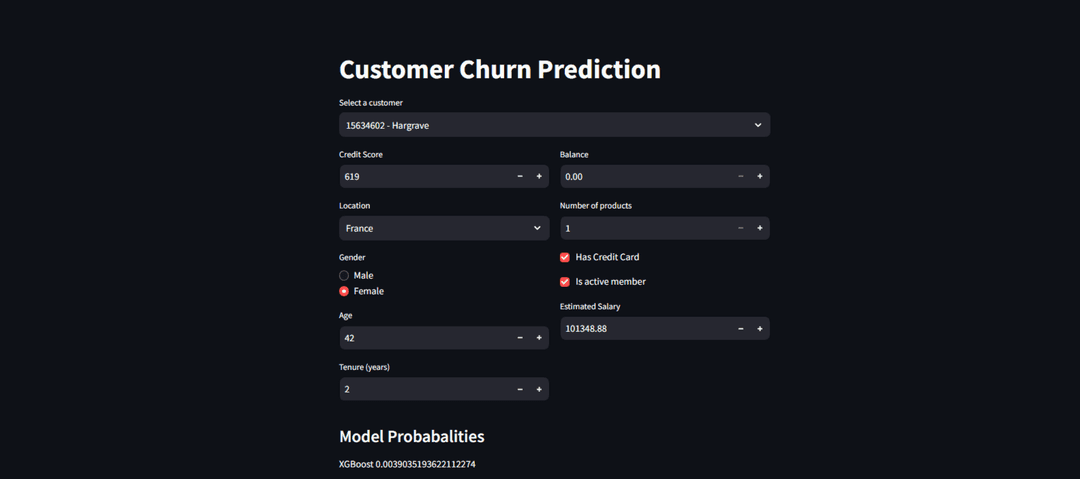Decrease Tenure years with minus
The width and height of the screenshot is (1080, 479).
tap(520, 389)
